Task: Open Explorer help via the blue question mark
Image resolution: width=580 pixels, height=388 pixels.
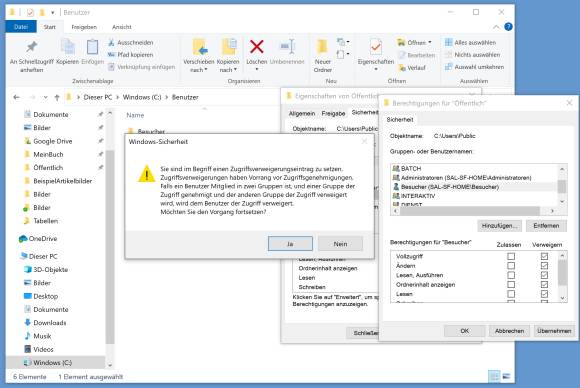Action: (x=509, y=27)
